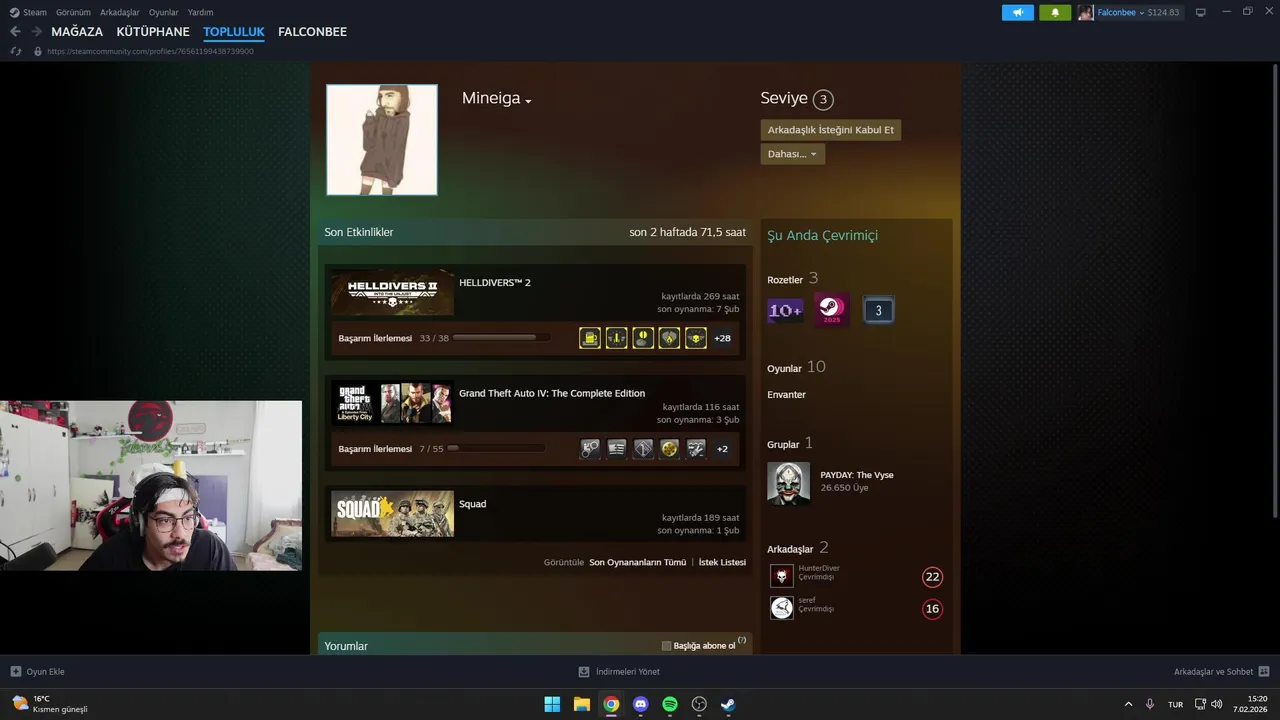Open the HELLDIVERS 2 game banner

(x=392, y=292)
